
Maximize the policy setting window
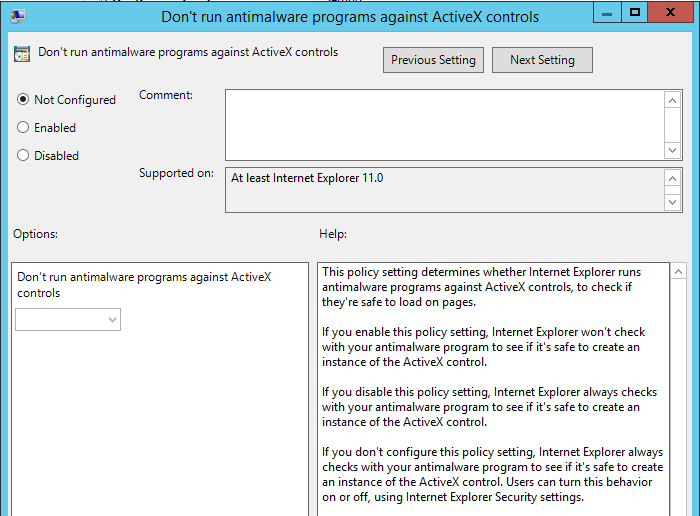pos(634,14)
